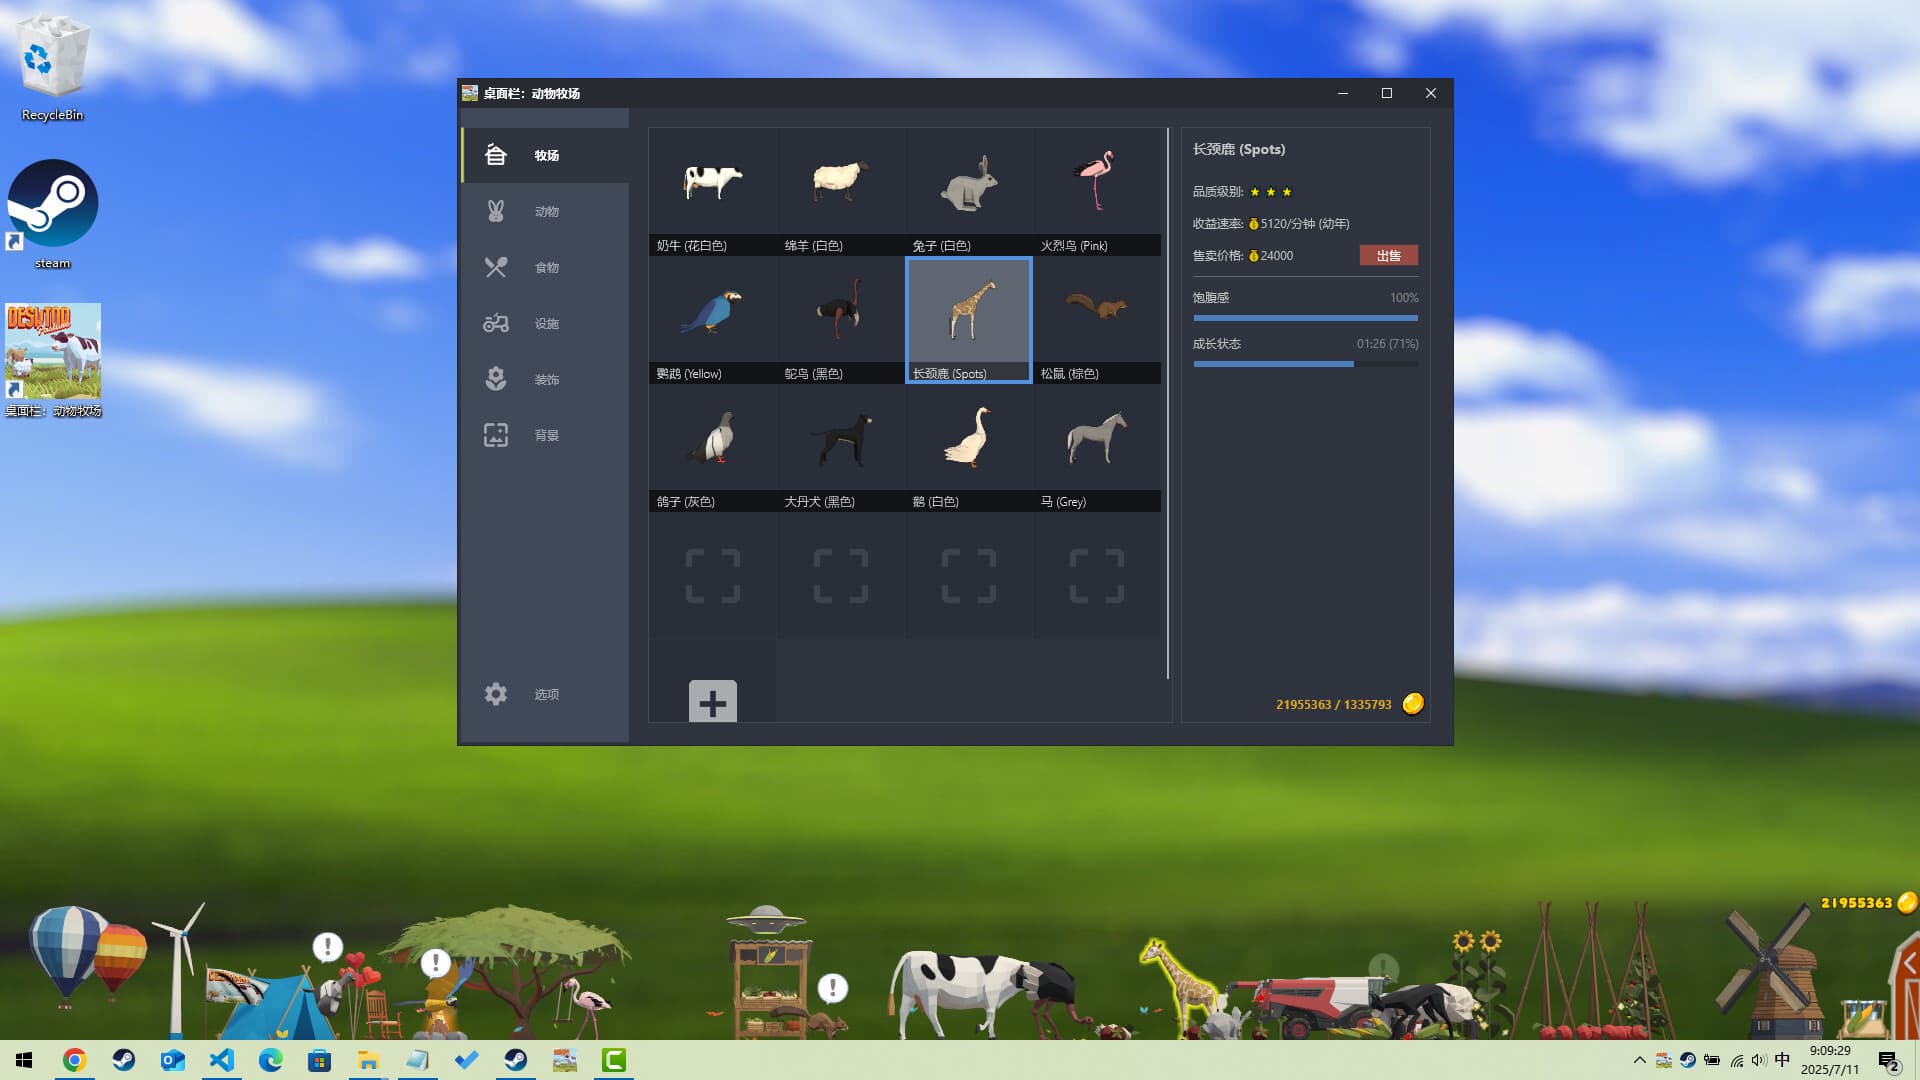Select the 松鼠 (棕色) squirrel thumbnail
1920x1080 pixels.
[x=1097, y=313]
